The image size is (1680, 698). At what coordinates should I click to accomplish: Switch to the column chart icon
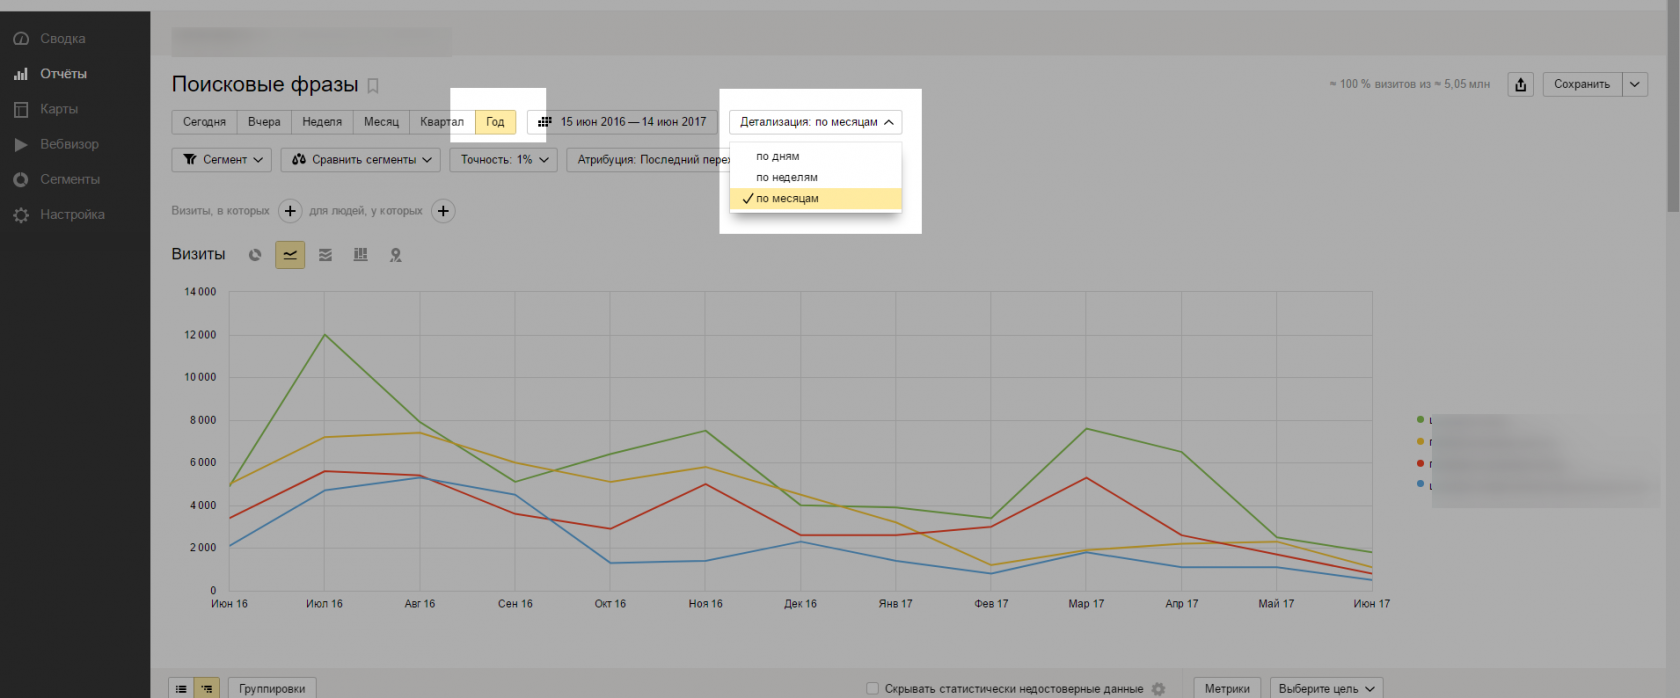(x=360, y=255)
